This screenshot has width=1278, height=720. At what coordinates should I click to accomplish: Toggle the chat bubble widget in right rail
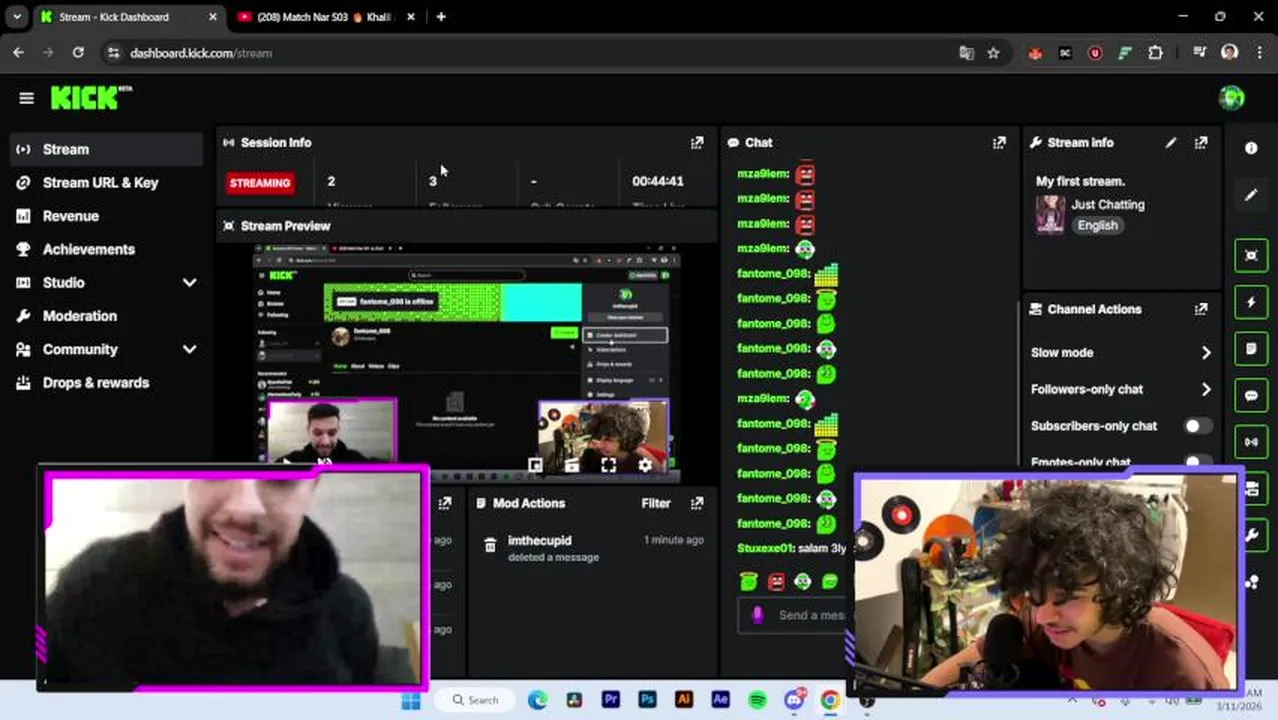(1251, 396)
